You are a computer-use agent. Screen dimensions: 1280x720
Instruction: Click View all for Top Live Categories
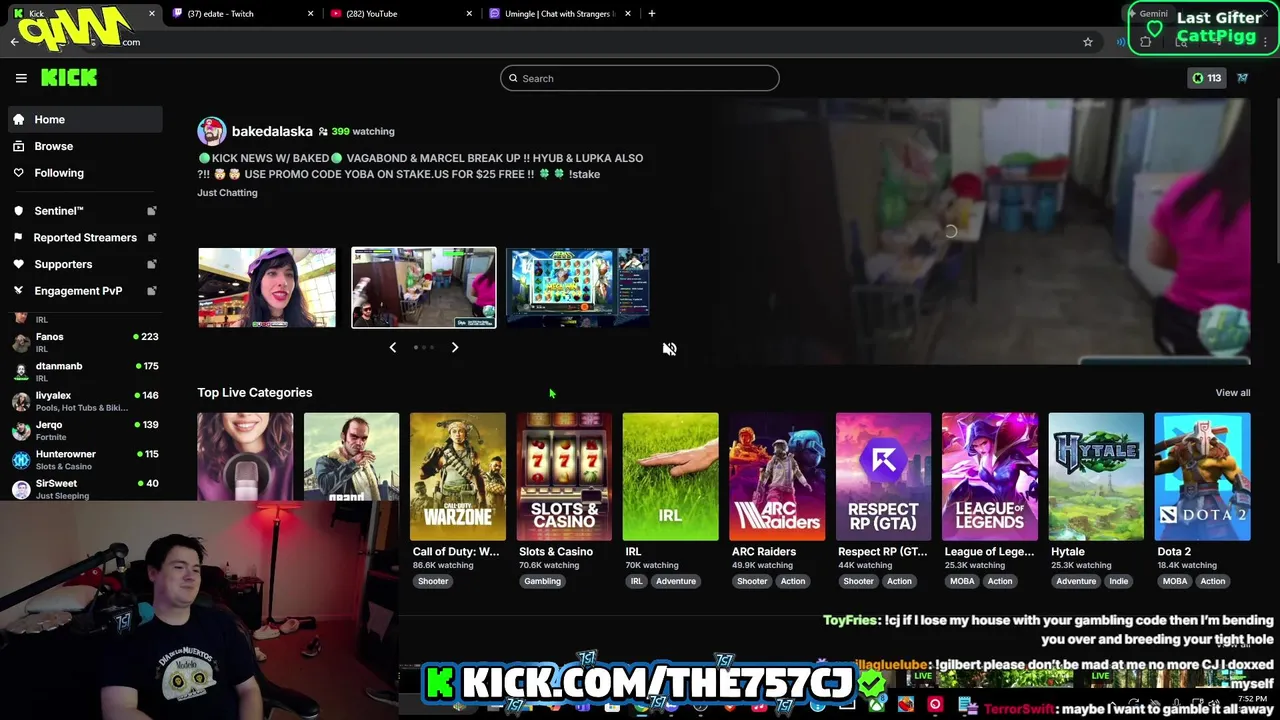point(1233,392)
